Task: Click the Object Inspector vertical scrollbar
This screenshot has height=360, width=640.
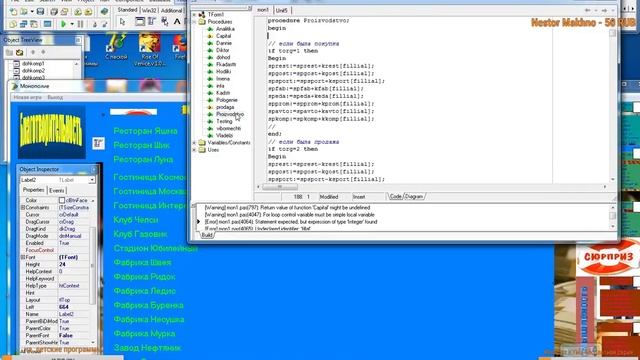Action: [93, 265]
